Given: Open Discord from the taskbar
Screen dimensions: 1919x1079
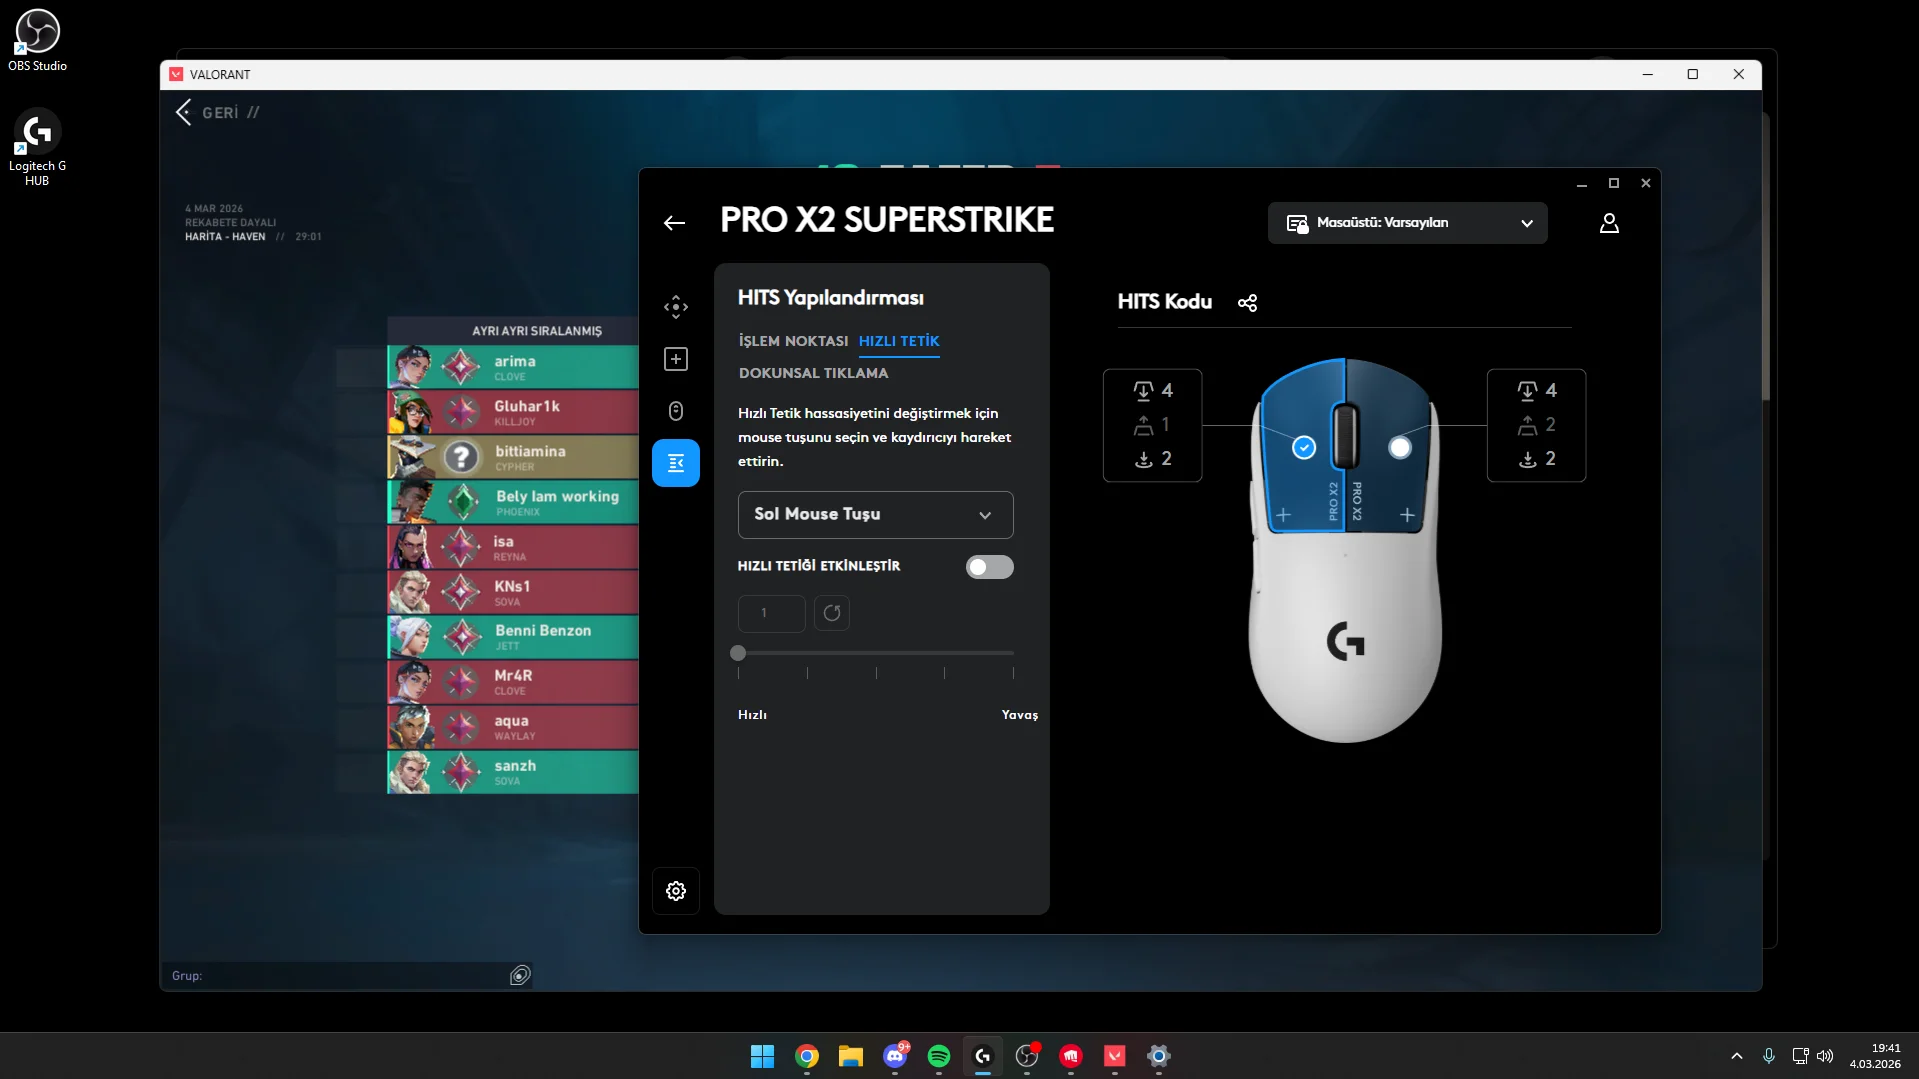Looking at the screenshot, I should (895, 1056).
